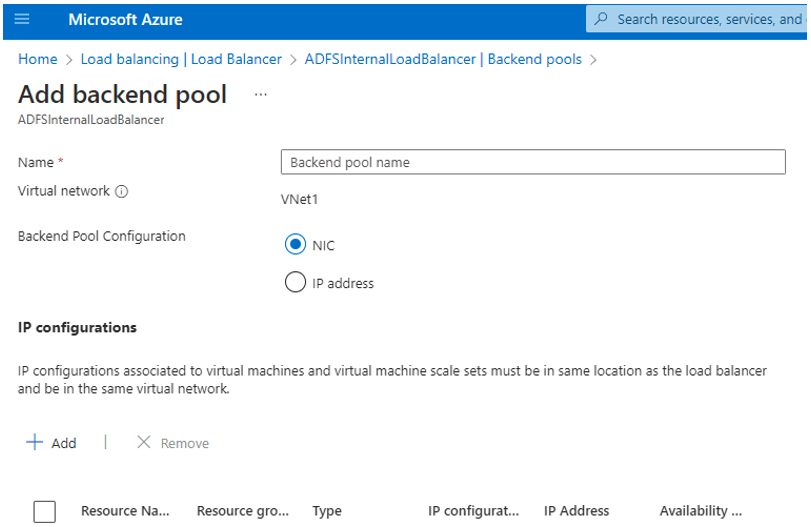Screen dimensions: 811x527
Task: Open ADFSInternalLoadBalancer | Backend pools breadcrumb
Action: [443, 59]
